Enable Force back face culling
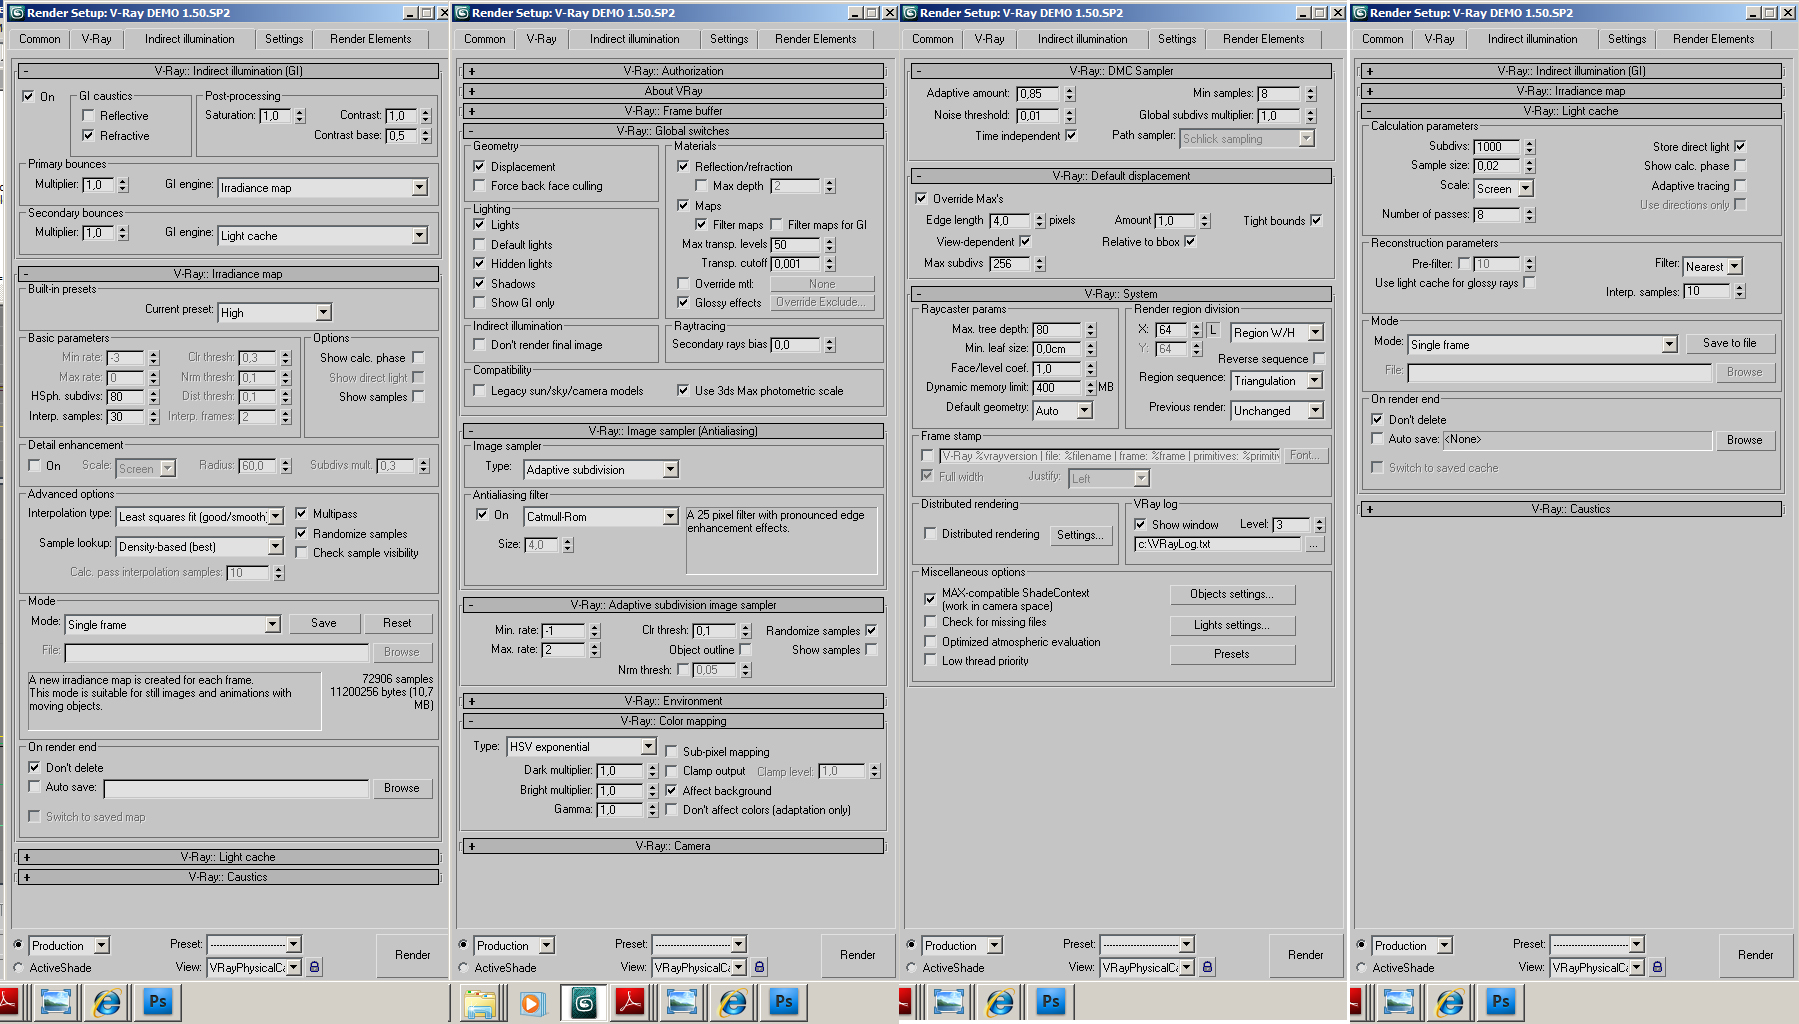The image size is (1799, 1024). click(x=479, y=186)
